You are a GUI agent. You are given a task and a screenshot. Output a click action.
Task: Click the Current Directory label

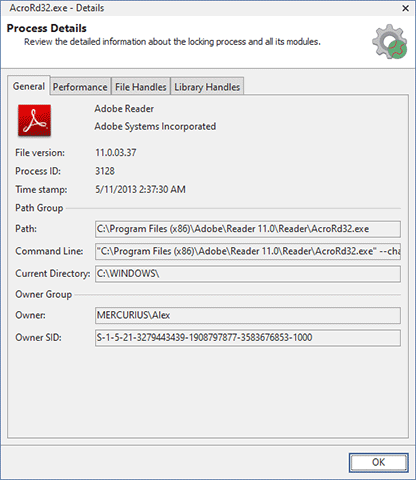(x=53, y=274)
